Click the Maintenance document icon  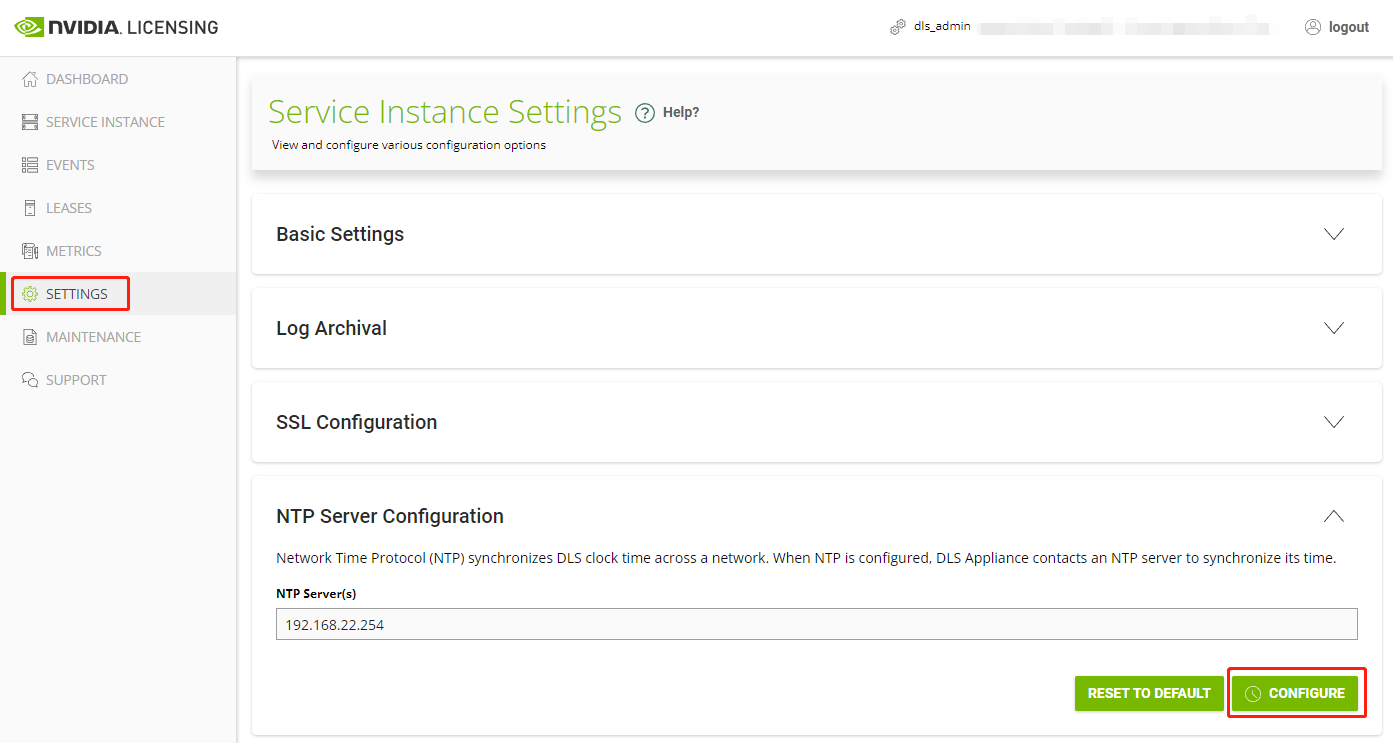pyautogui.click(x=30, y=337)
